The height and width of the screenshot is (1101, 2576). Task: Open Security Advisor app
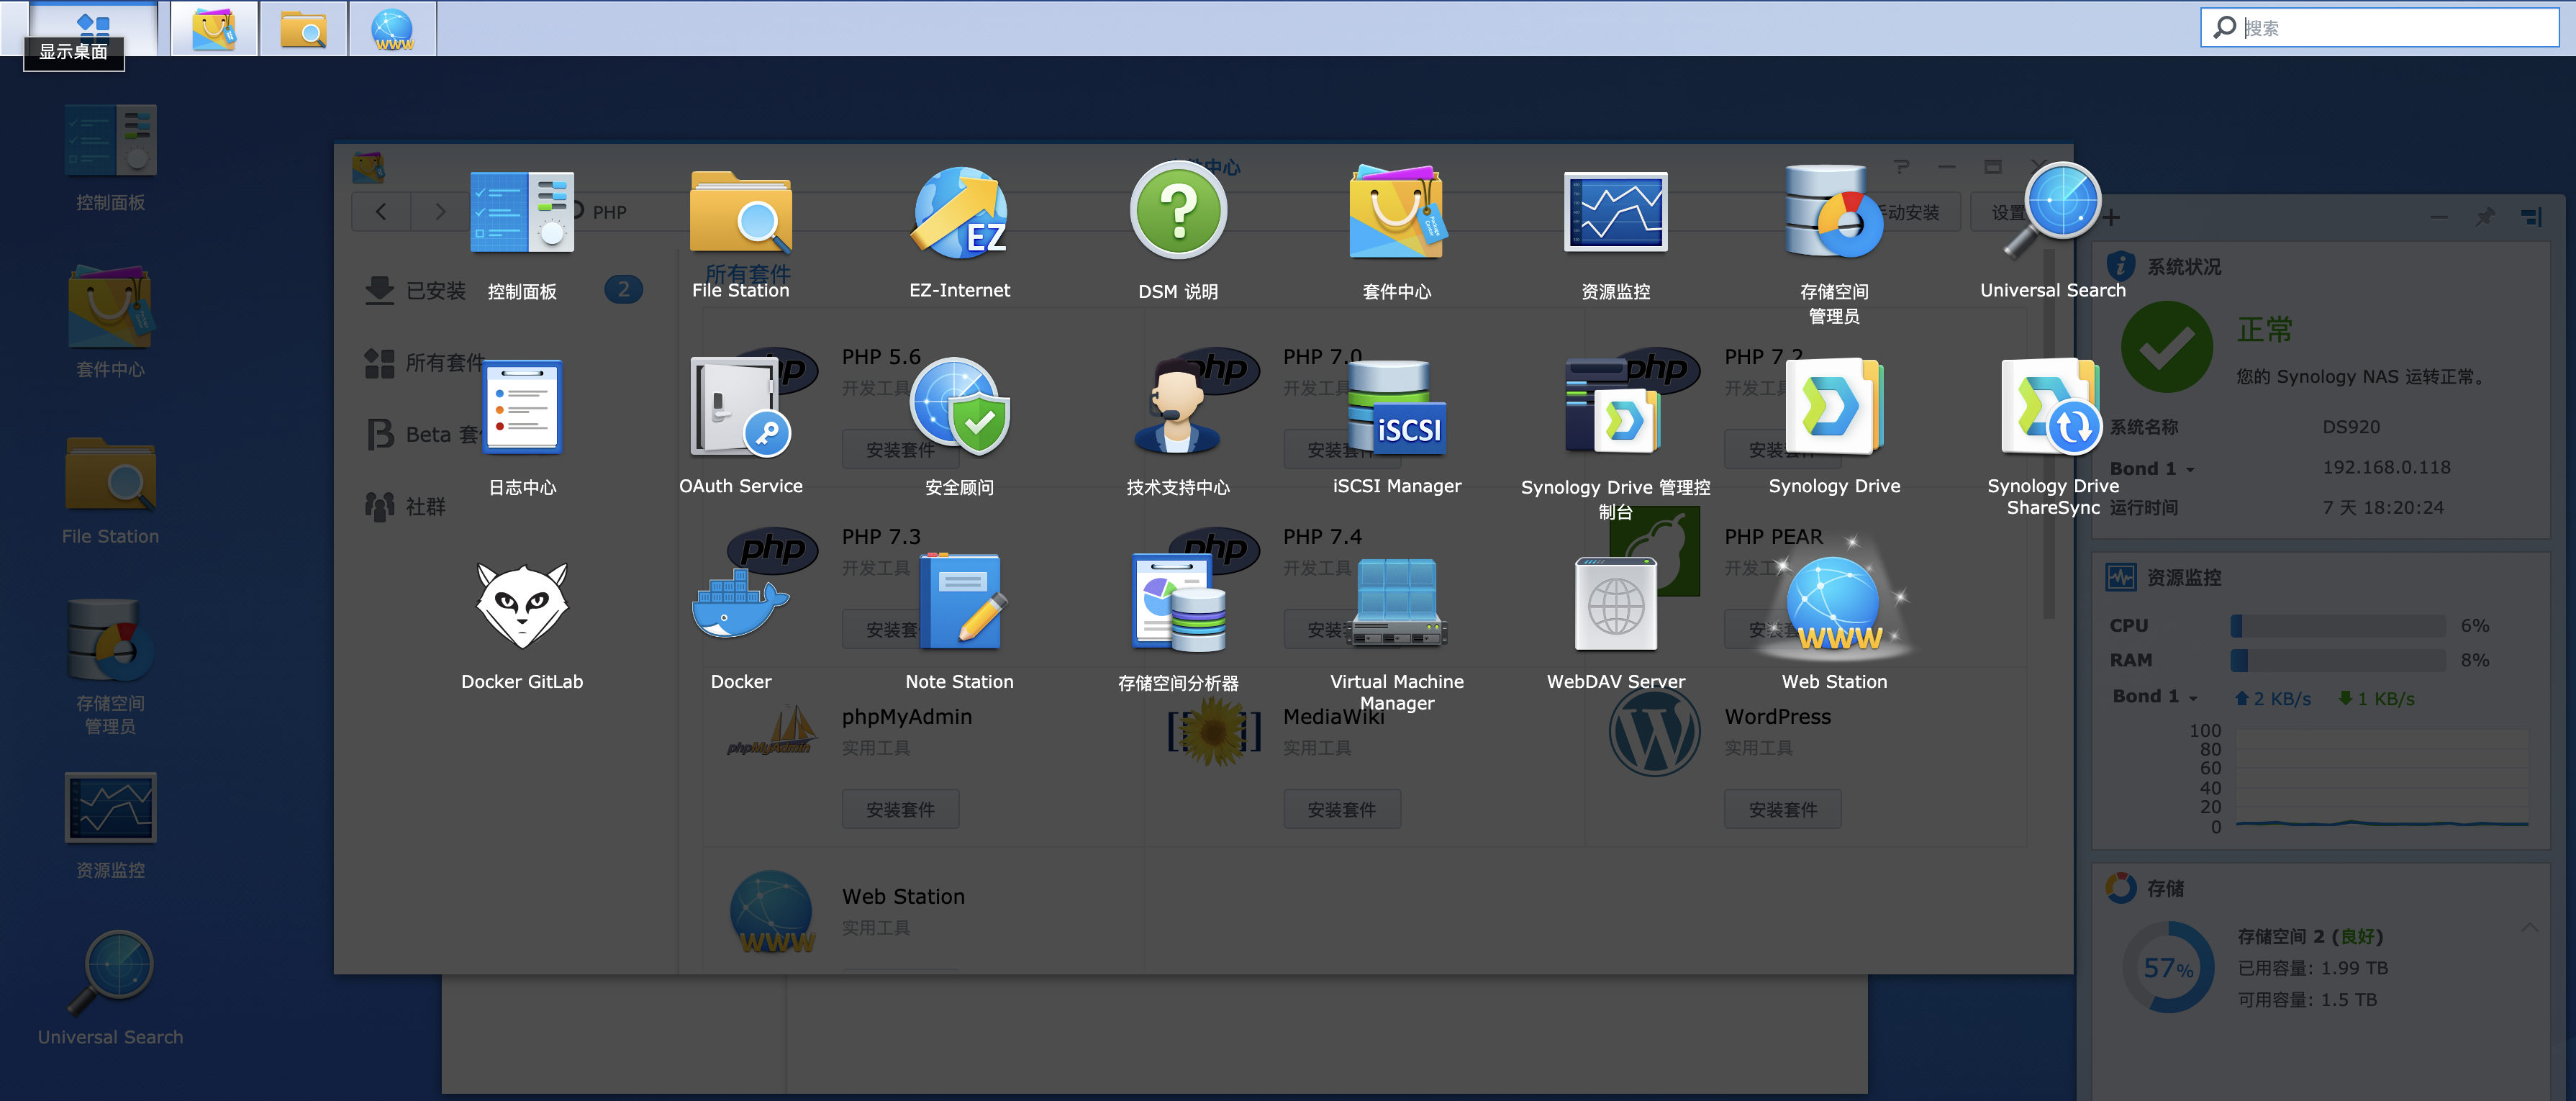pos(959,408)
